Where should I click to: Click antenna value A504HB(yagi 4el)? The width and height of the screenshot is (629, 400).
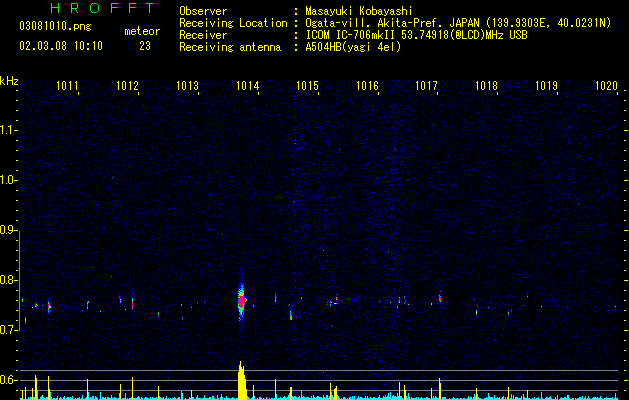coord(353,47)
